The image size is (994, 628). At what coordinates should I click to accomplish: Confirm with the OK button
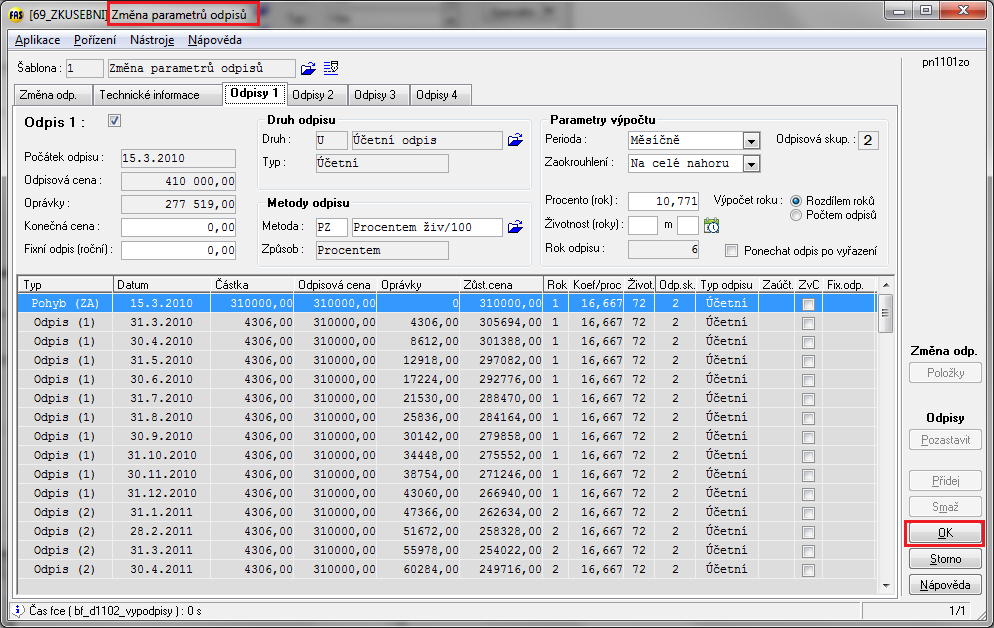pyautogui.click(x=944, y=534)
